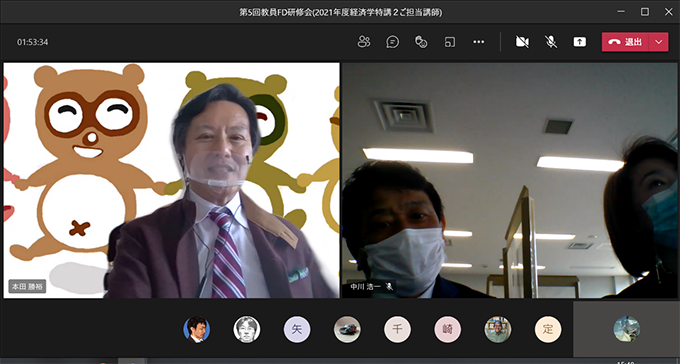680x364 pixels.
Task: Select the man-in-suit participant avatar
Action: click(196, 329)
